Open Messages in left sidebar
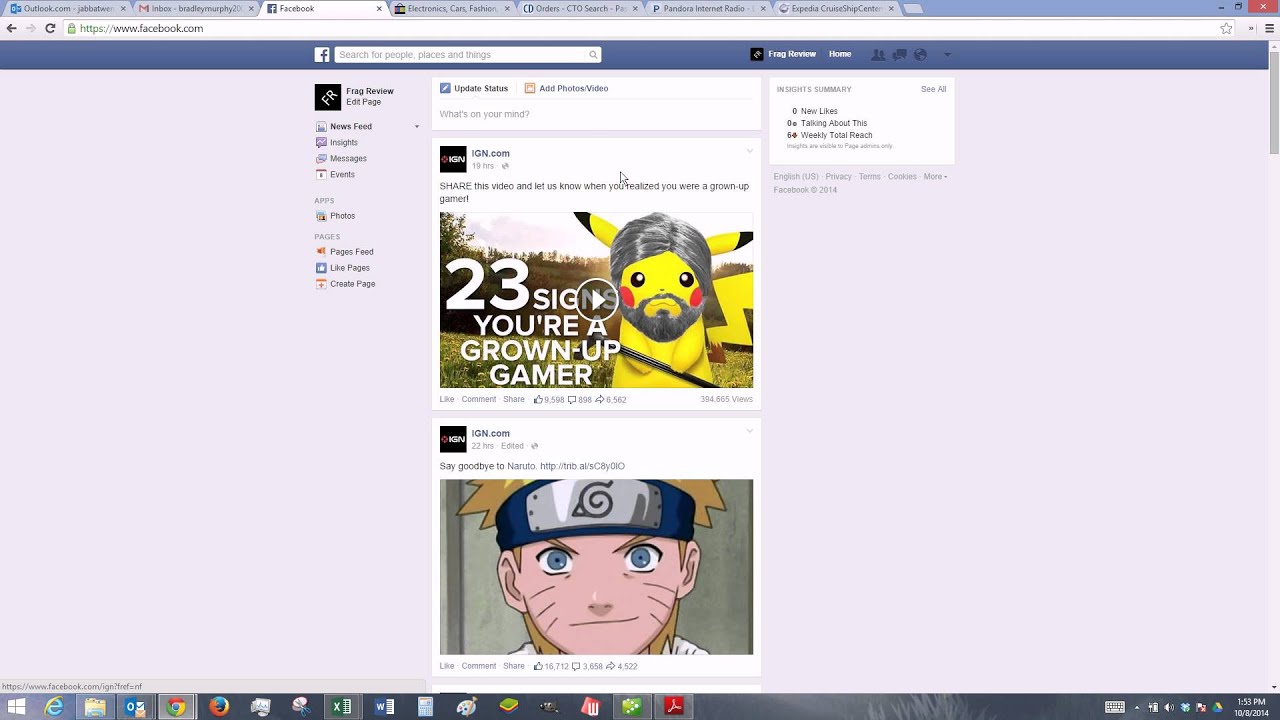Image resolution: width=1280 pixels, height=720 pixels. point(348,159)
